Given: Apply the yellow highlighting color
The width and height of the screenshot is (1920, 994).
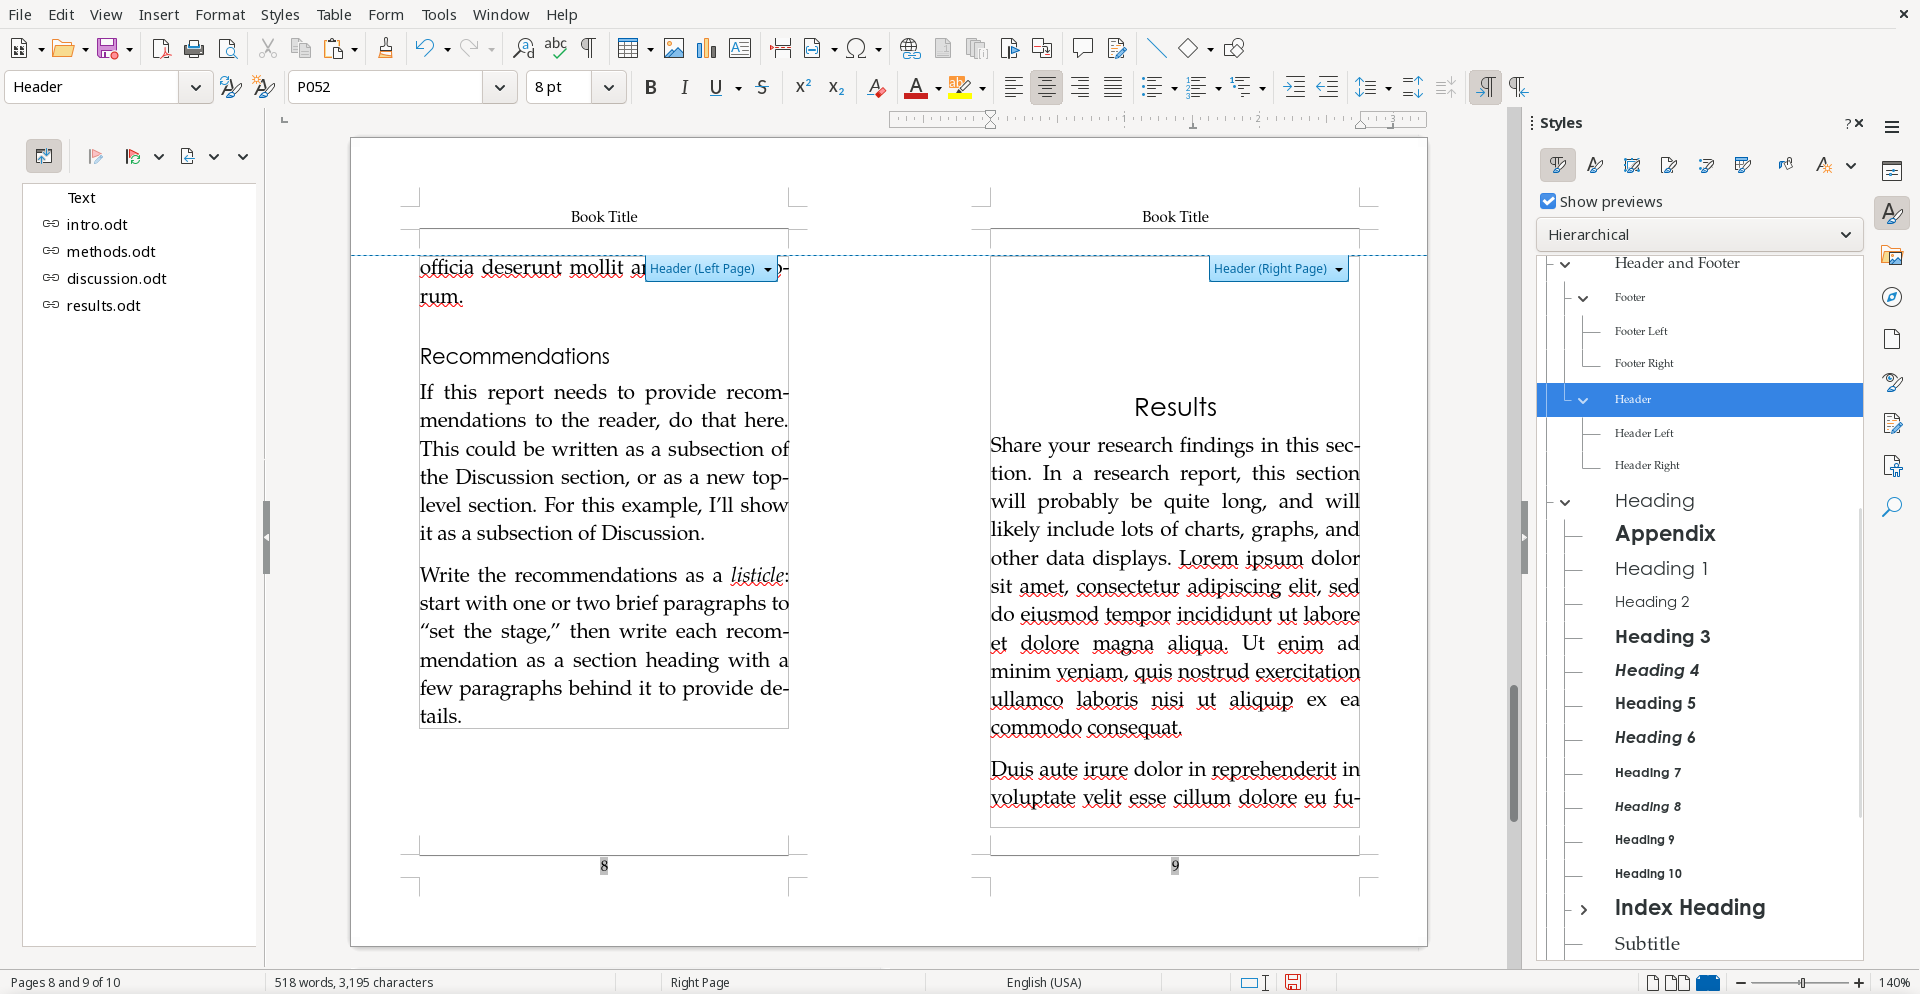Looking at the screenshot, I should (x=959, y=87).
